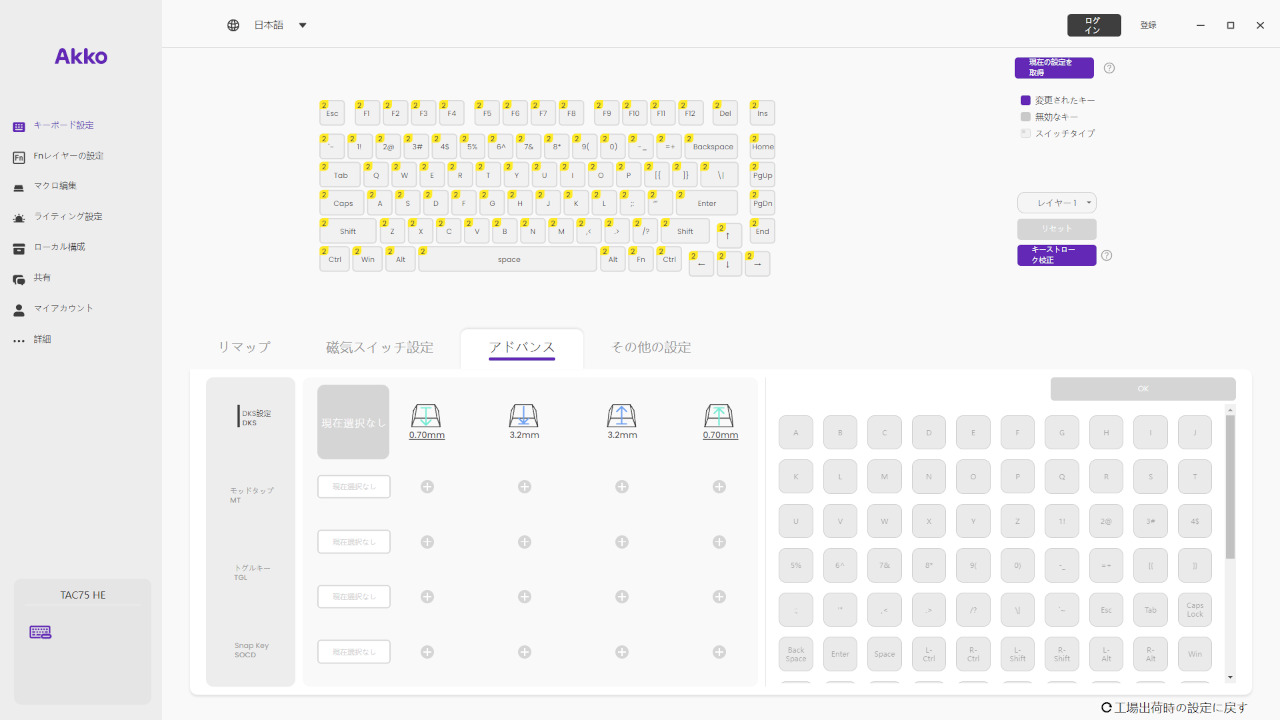The height and width of the screenshot is (720, 1280).
Task: Click 工場出荷時の設定に戻す reset link
Action: [x=1174, y=707]
